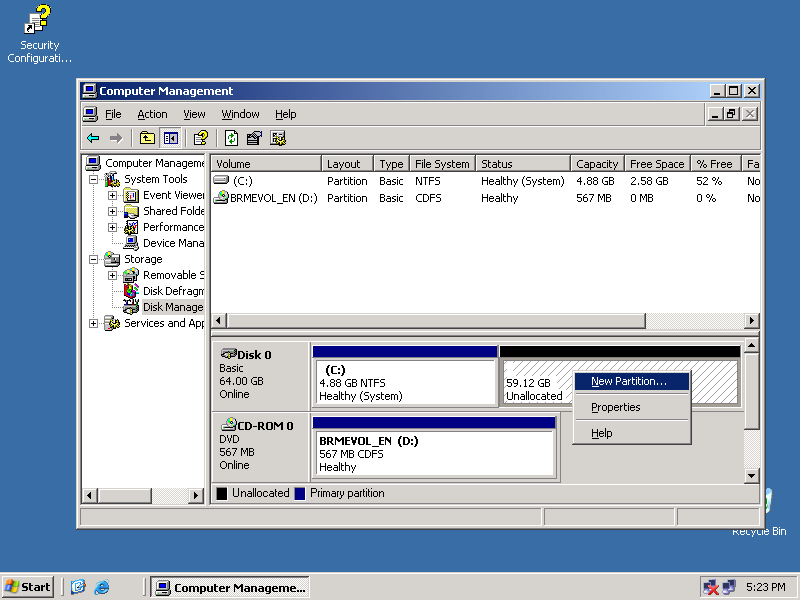Click the Unallocated black legend swatch
Viewport: 800px width, 600px height.
pyautogui.click(x=221, y=493)
